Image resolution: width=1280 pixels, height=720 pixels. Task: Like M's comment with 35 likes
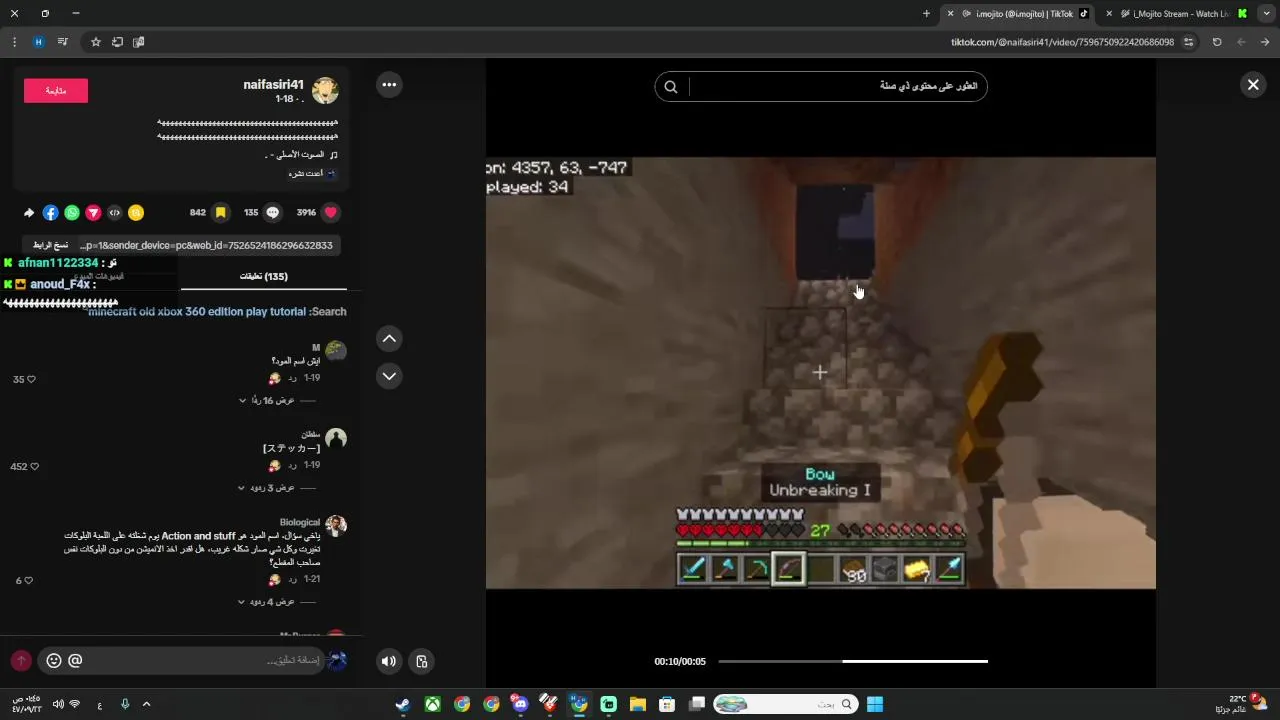click(31, 380)
